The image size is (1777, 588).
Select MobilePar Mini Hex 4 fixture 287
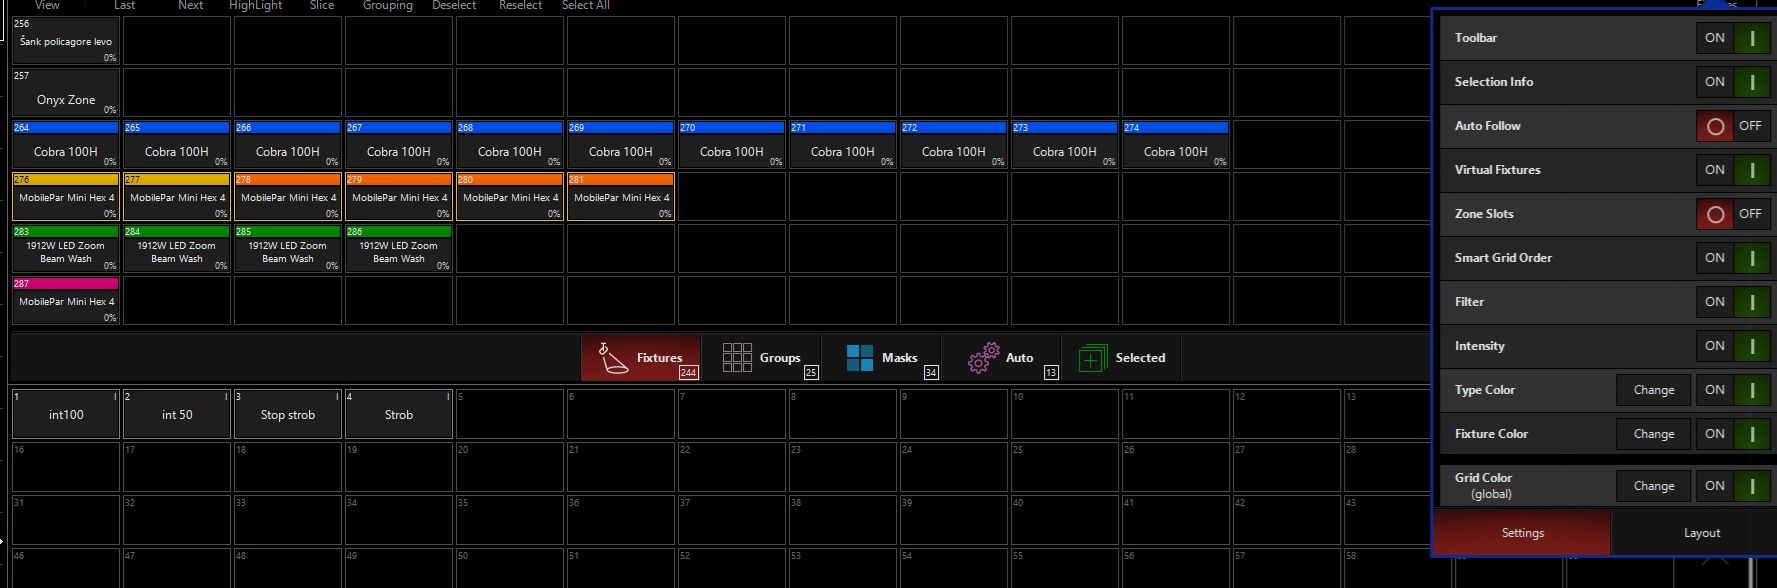[66, 300]
